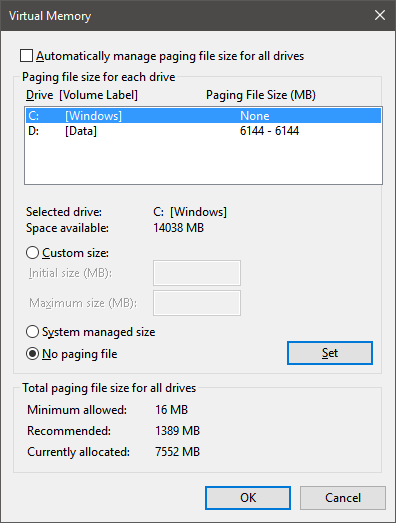396x523 pixels.
Task: Focus the Maximum size (MB) input field
Action: (x=197, y=303)
